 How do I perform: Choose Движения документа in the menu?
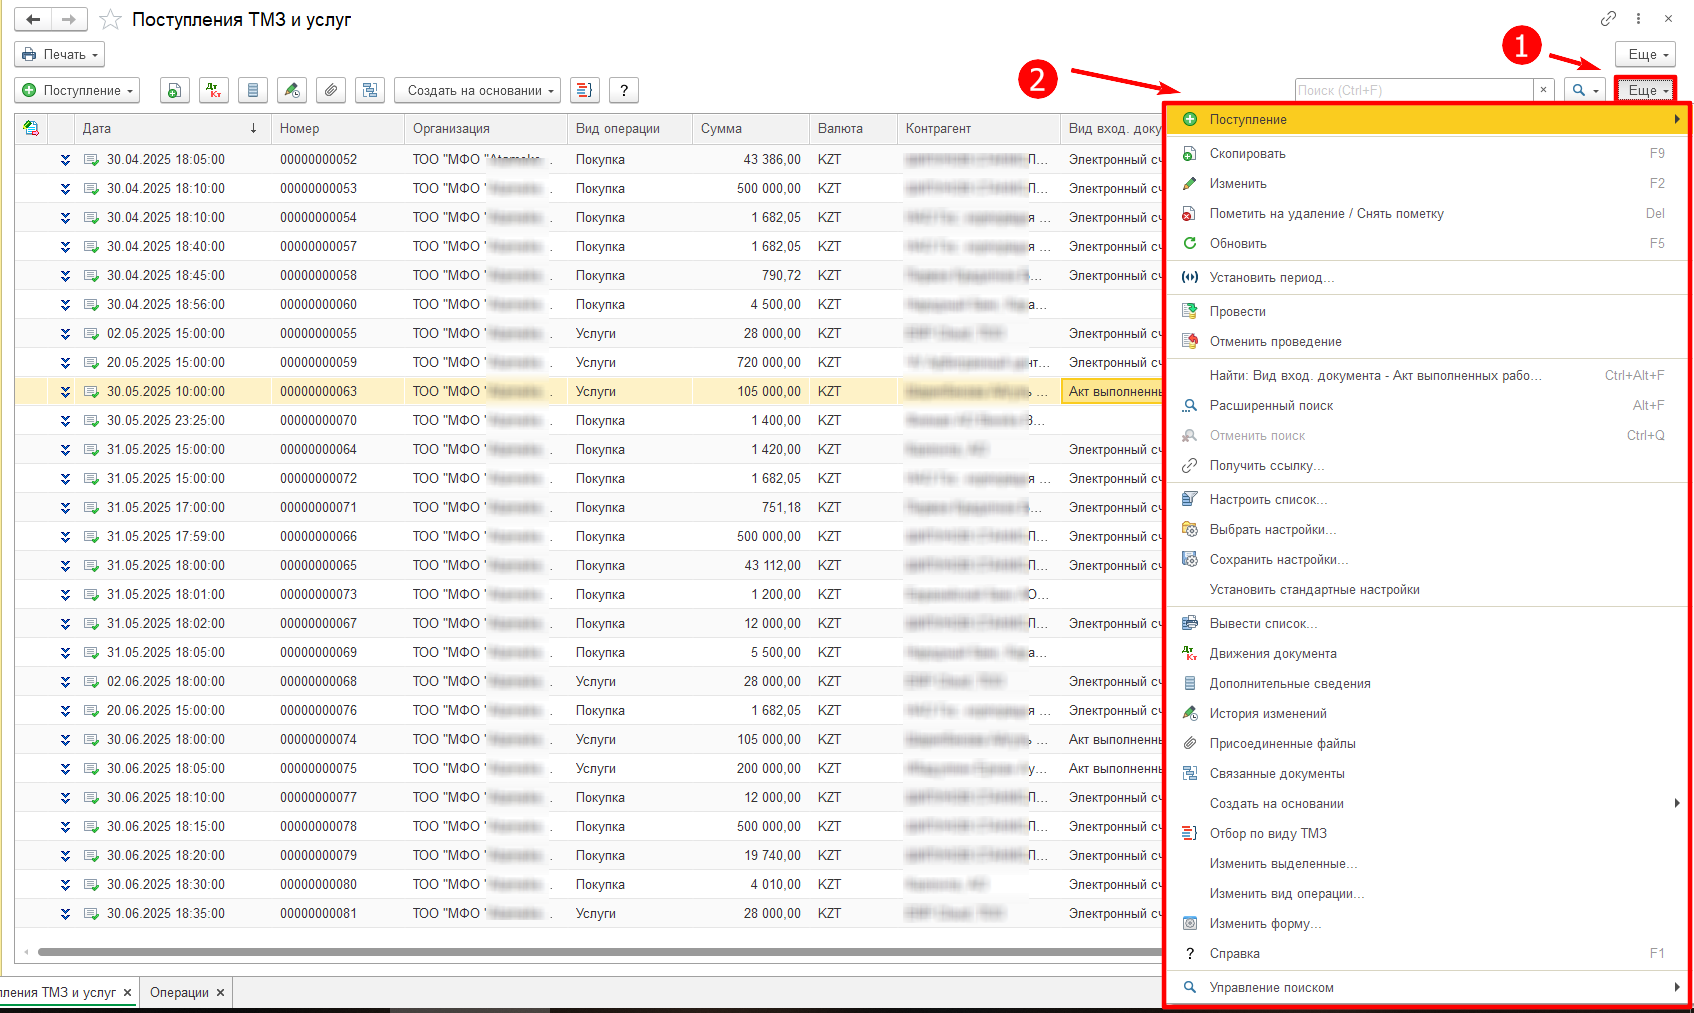tap(1428, 653)
